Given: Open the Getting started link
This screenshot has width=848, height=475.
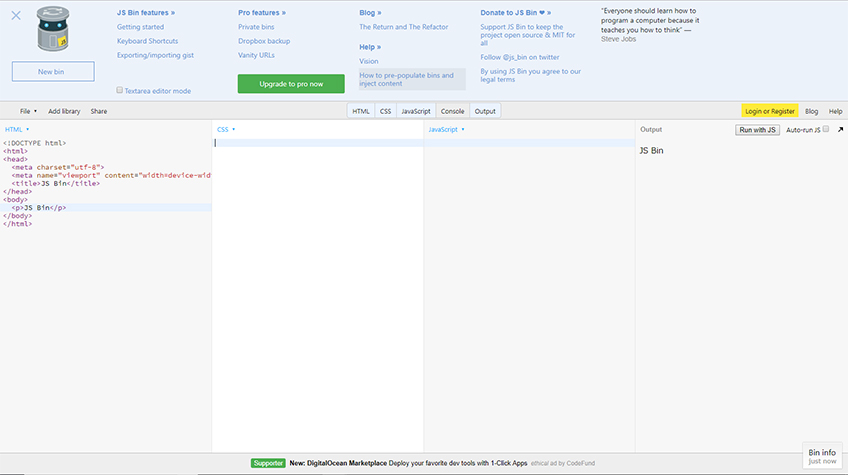Looking at the screenshot, I should (140, 27).
